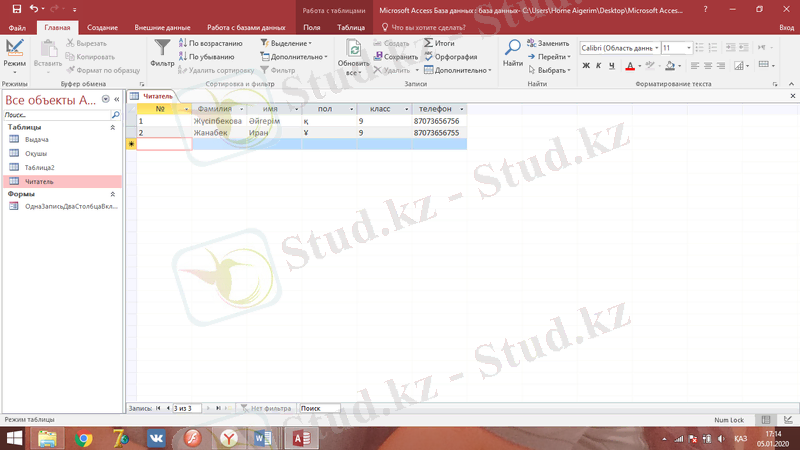Toggle bold Ж formatting
Viewport: 800px width, 450px height.
[x=584, y=66]
